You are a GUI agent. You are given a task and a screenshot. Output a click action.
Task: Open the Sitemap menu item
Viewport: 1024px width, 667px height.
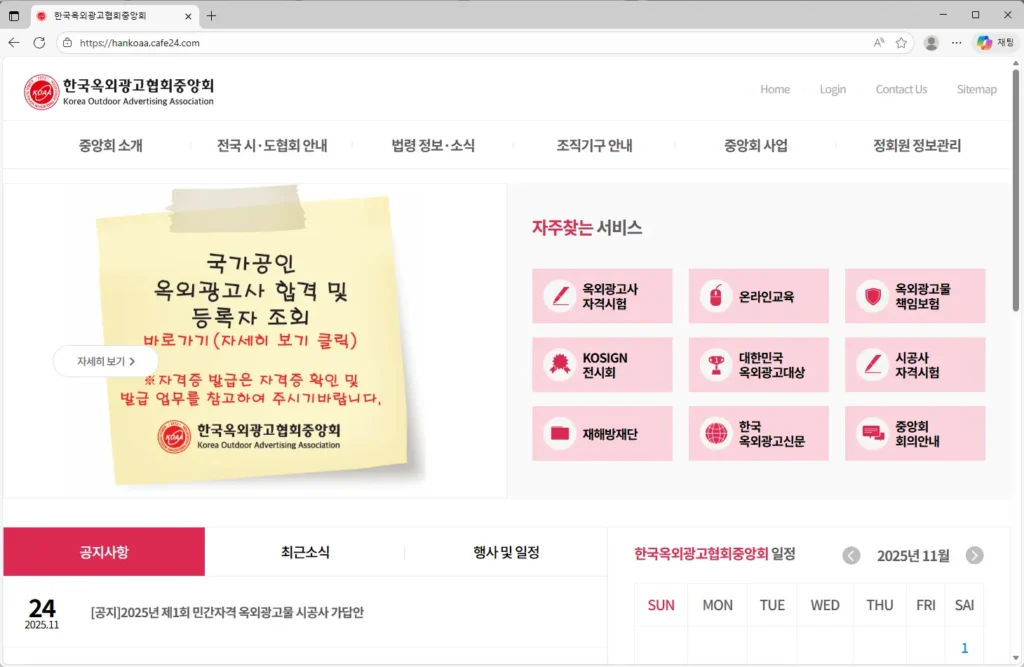pos(977,89)
